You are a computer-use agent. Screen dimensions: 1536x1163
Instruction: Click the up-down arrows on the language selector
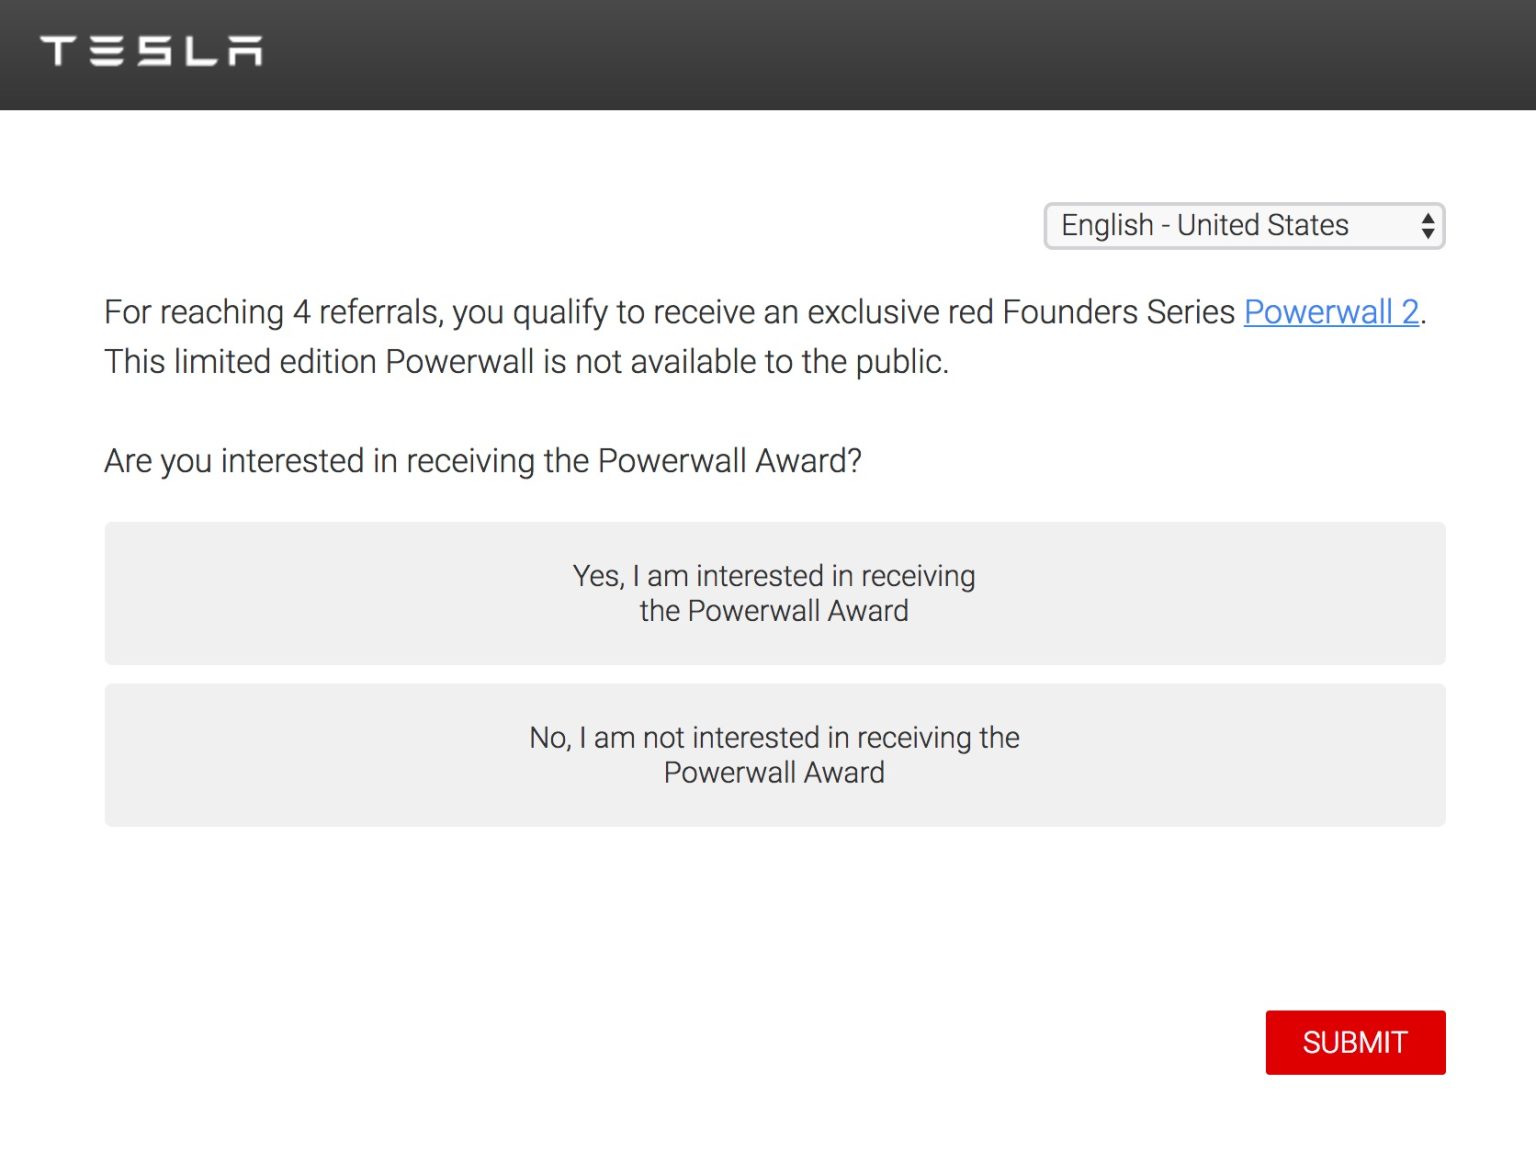[1427, 226]
